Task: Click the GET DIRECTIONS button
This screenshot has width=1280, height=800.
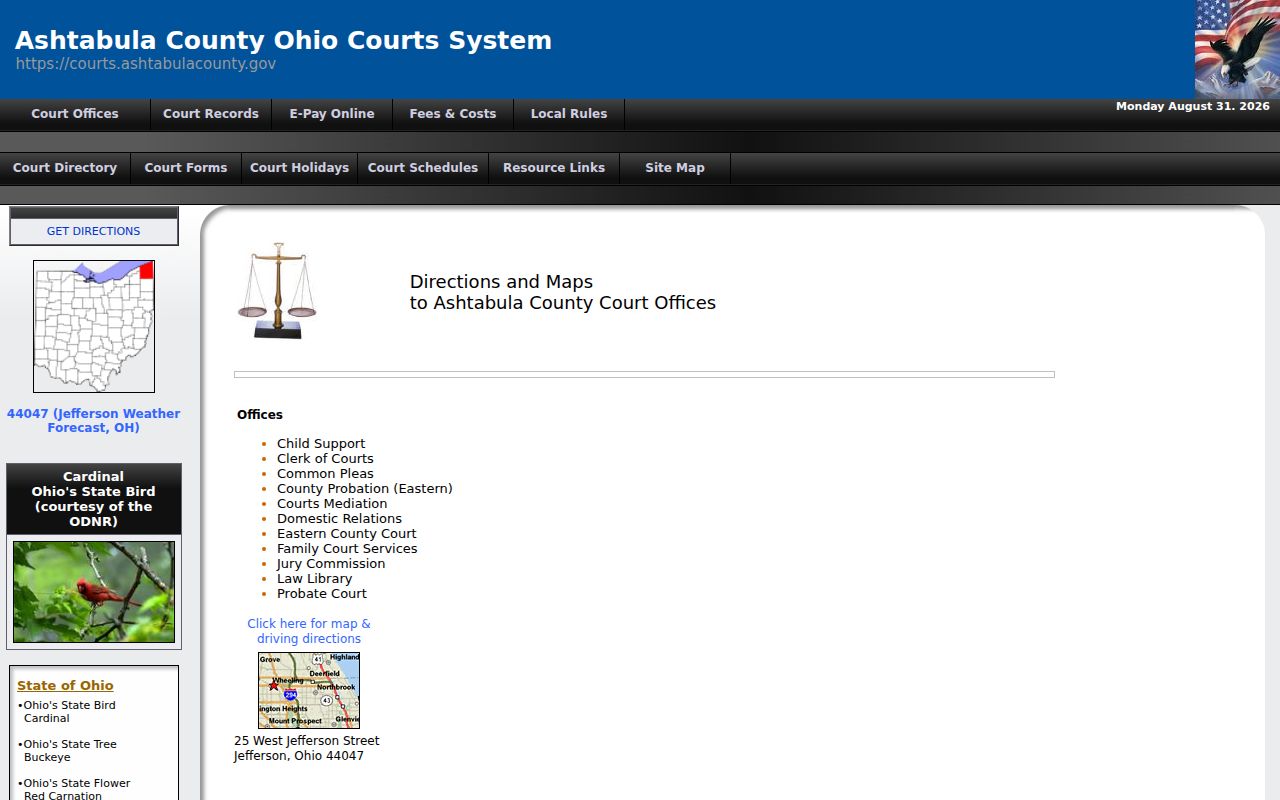Action: point(94,231)
